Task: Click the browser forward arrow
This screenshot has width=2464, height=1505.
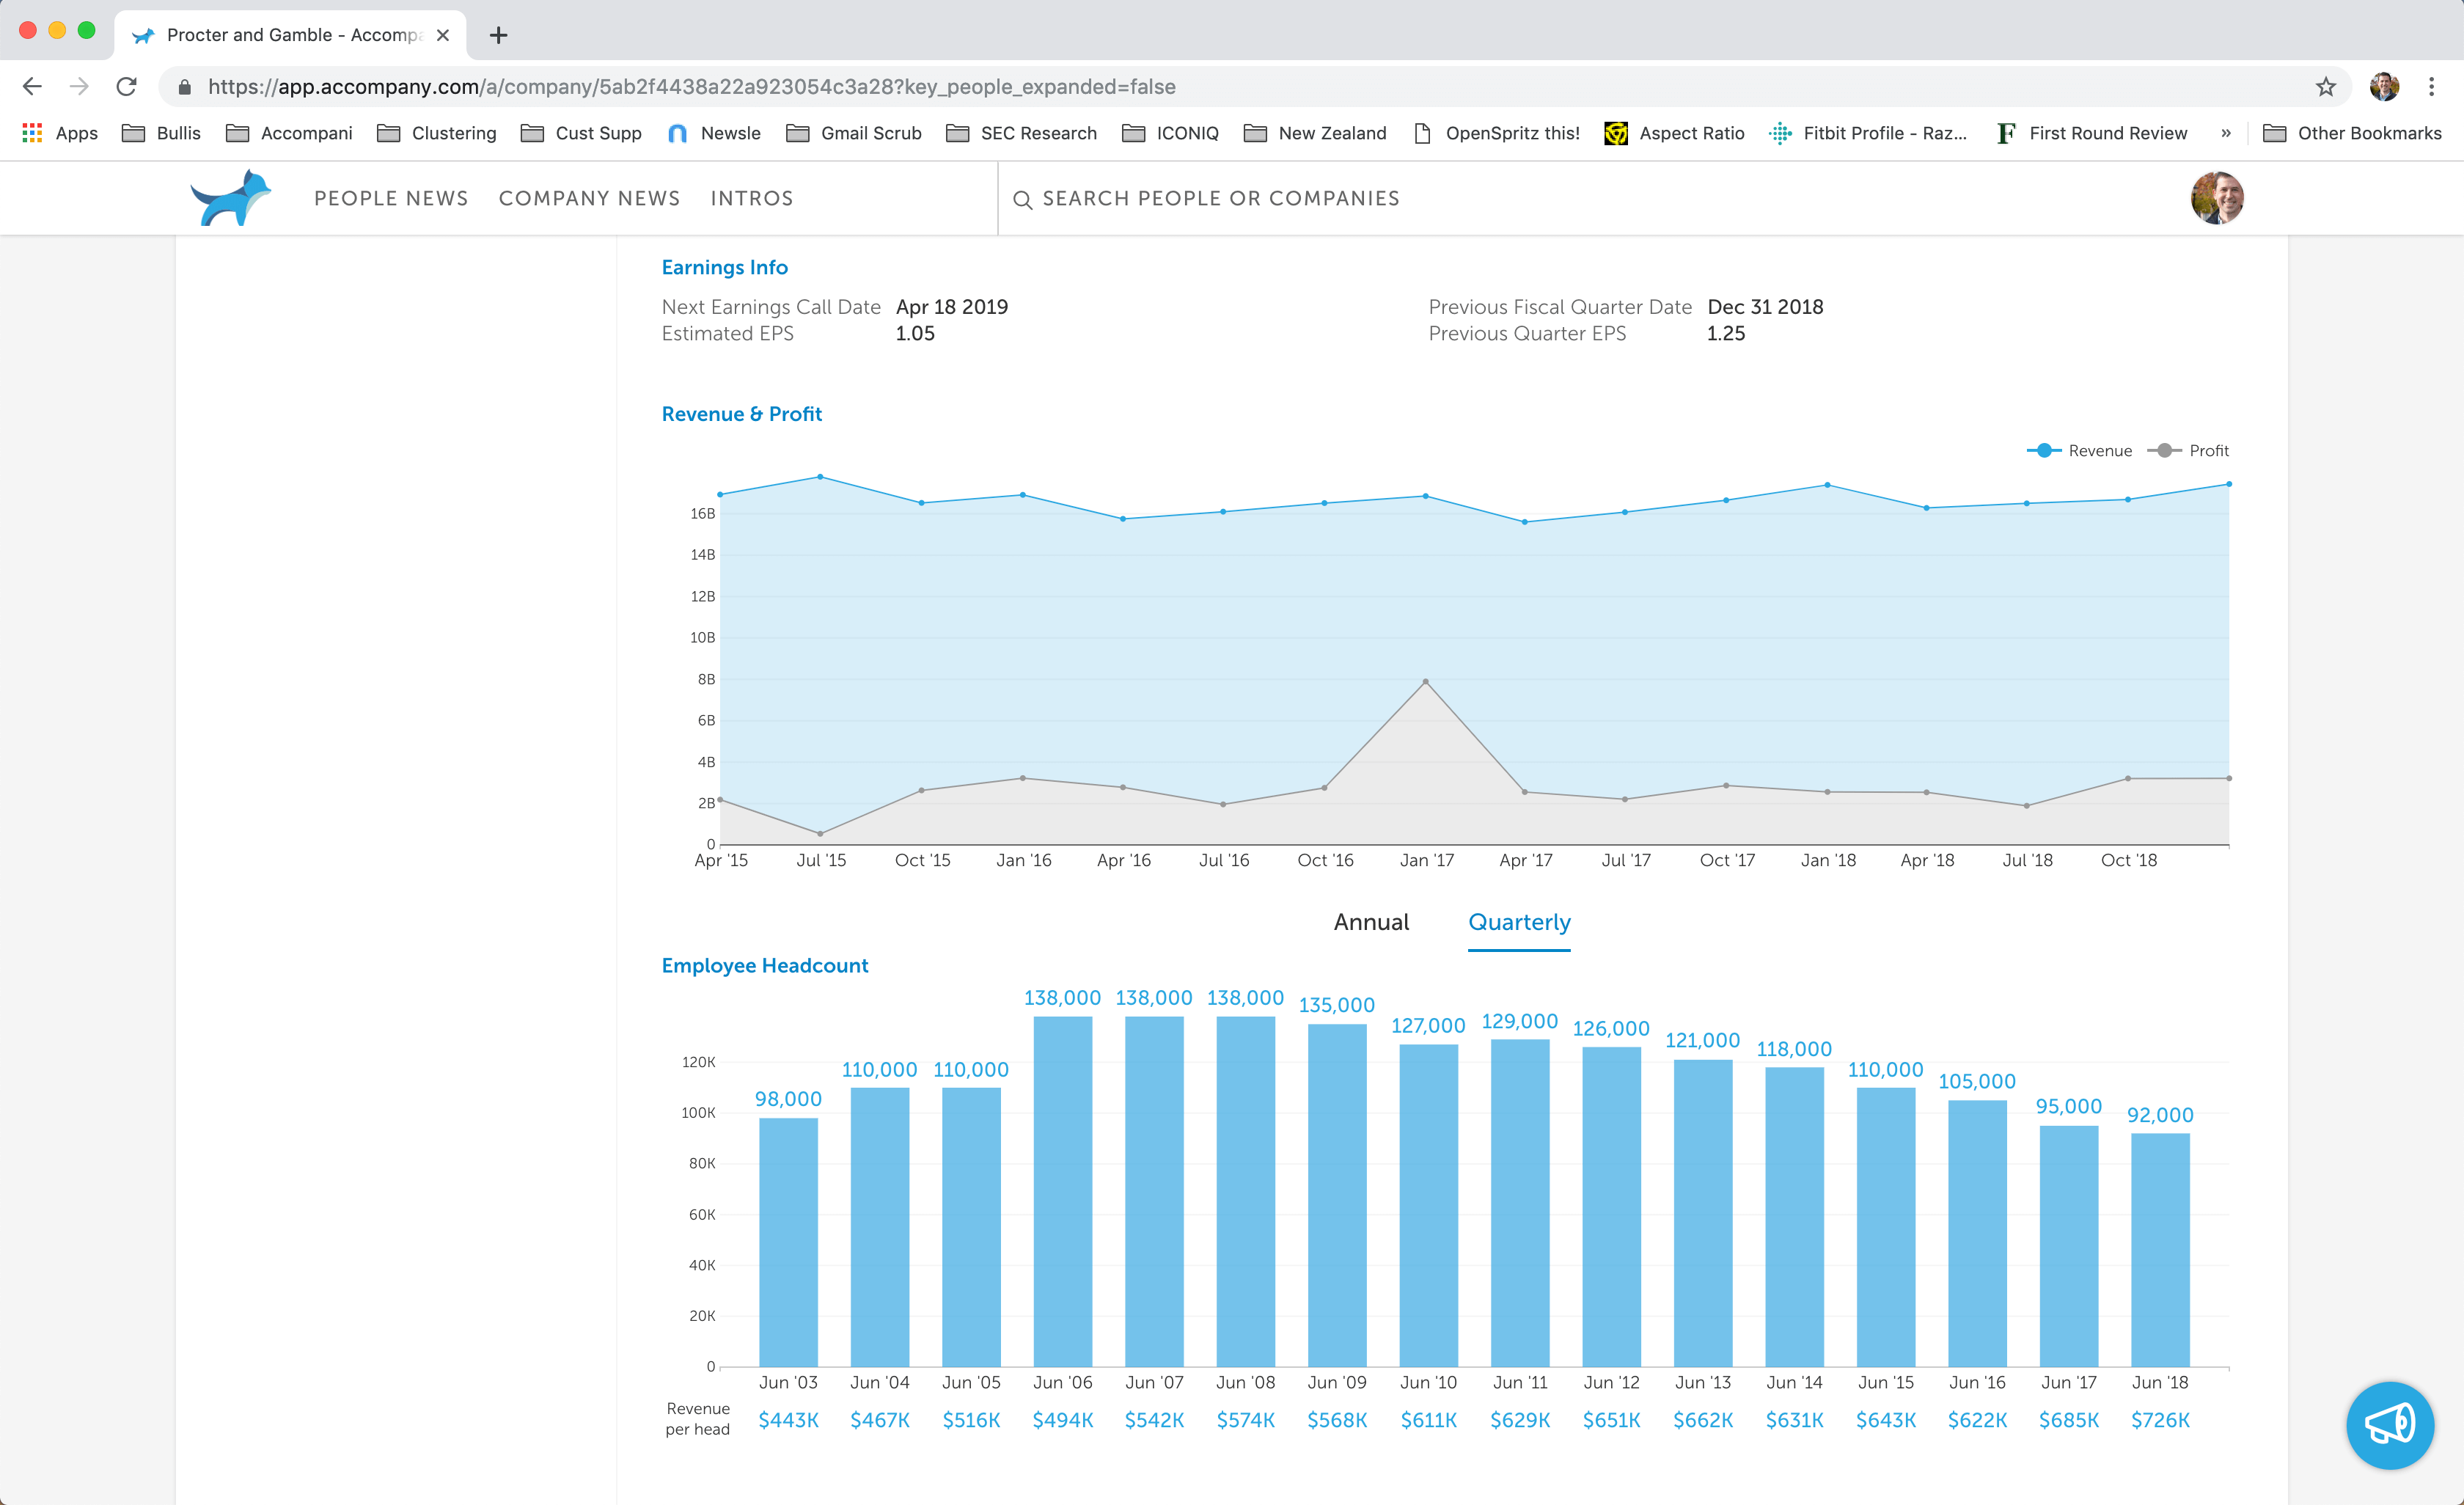Action: point(79,87)
